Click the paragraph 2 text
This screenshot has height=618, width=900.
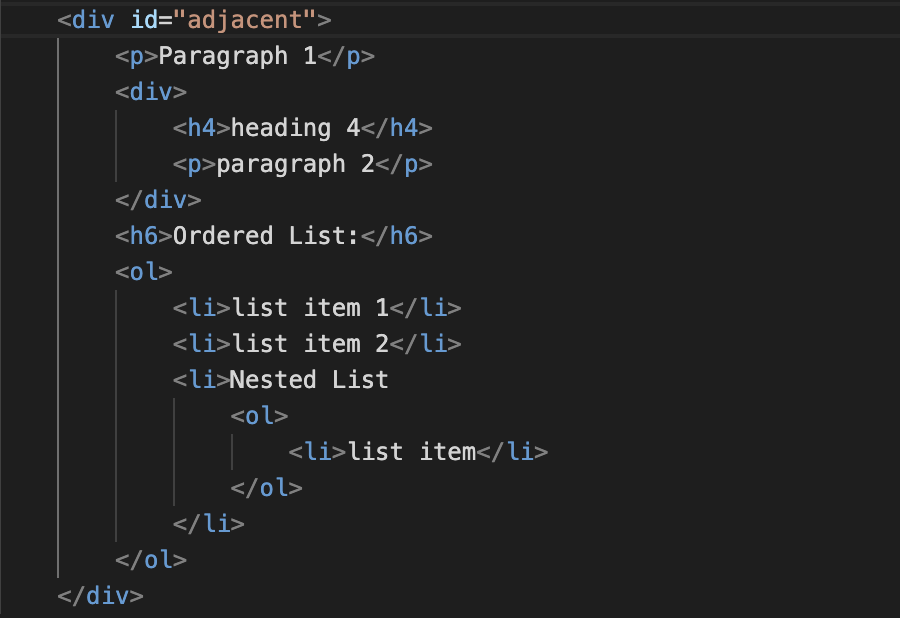click(x=296, y=164)
